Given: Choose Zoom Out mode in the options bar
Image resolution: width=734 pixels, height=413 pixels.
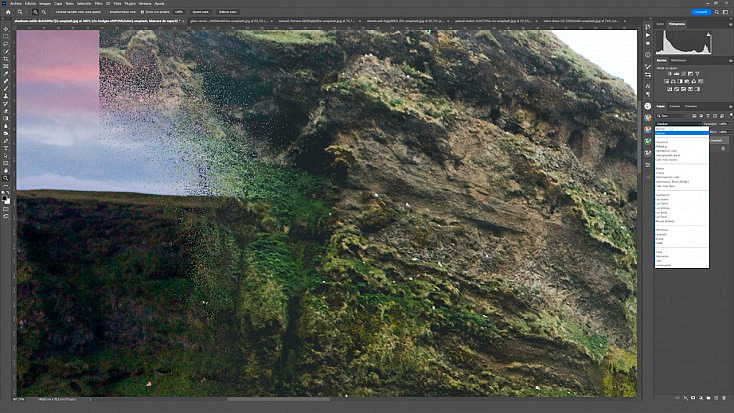Looking at the screenshot, I should [44, 12].
